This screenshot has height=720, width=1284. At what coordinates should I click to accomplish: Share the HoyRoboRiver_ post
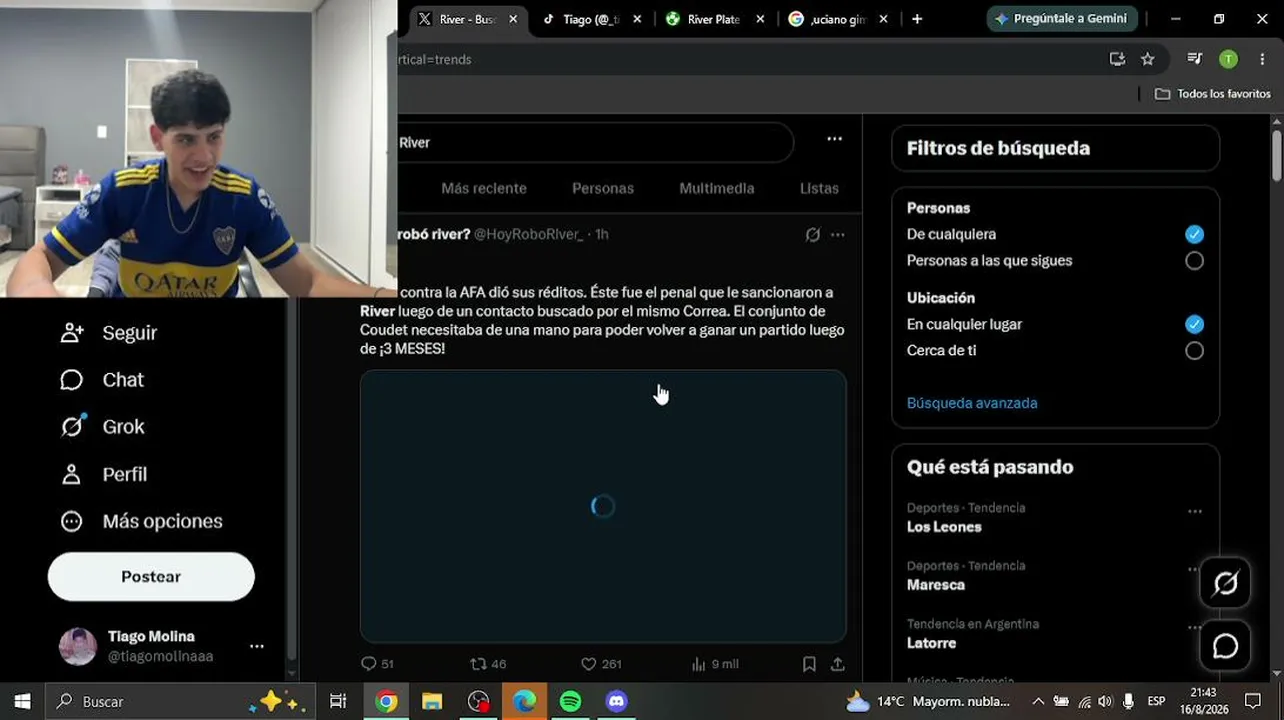[838, 664]
